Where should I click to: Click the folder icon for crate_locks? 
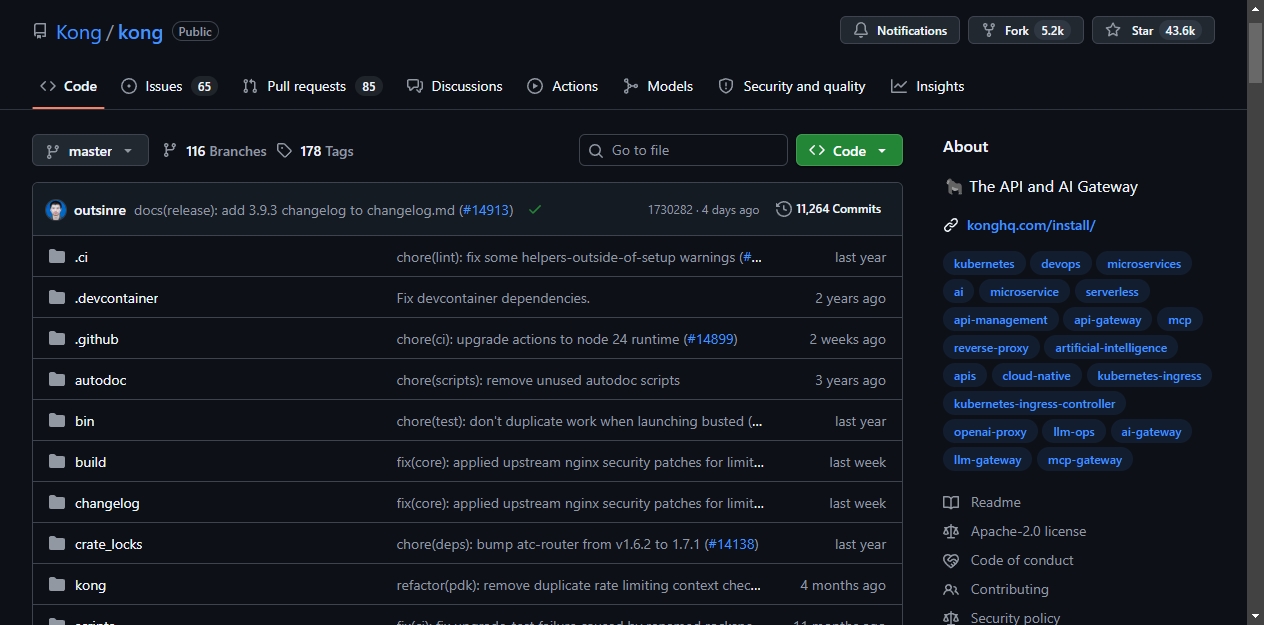point(57,544)
